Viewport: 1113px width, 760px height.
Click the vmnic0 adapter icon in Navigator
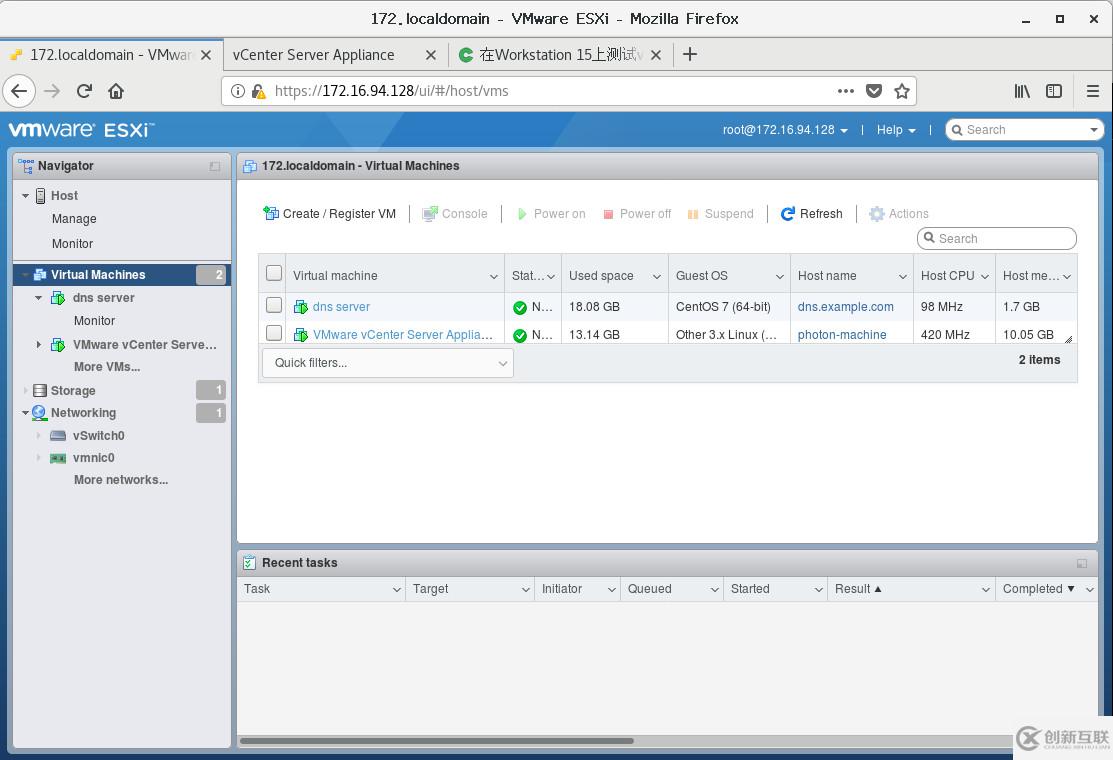coord(58,458)
